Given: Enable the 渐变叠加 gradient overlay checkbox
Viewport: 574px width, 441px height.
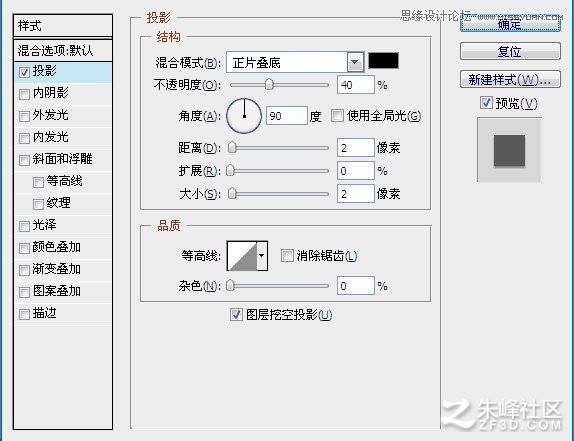Looking at the screenshot, I should 24,270.
